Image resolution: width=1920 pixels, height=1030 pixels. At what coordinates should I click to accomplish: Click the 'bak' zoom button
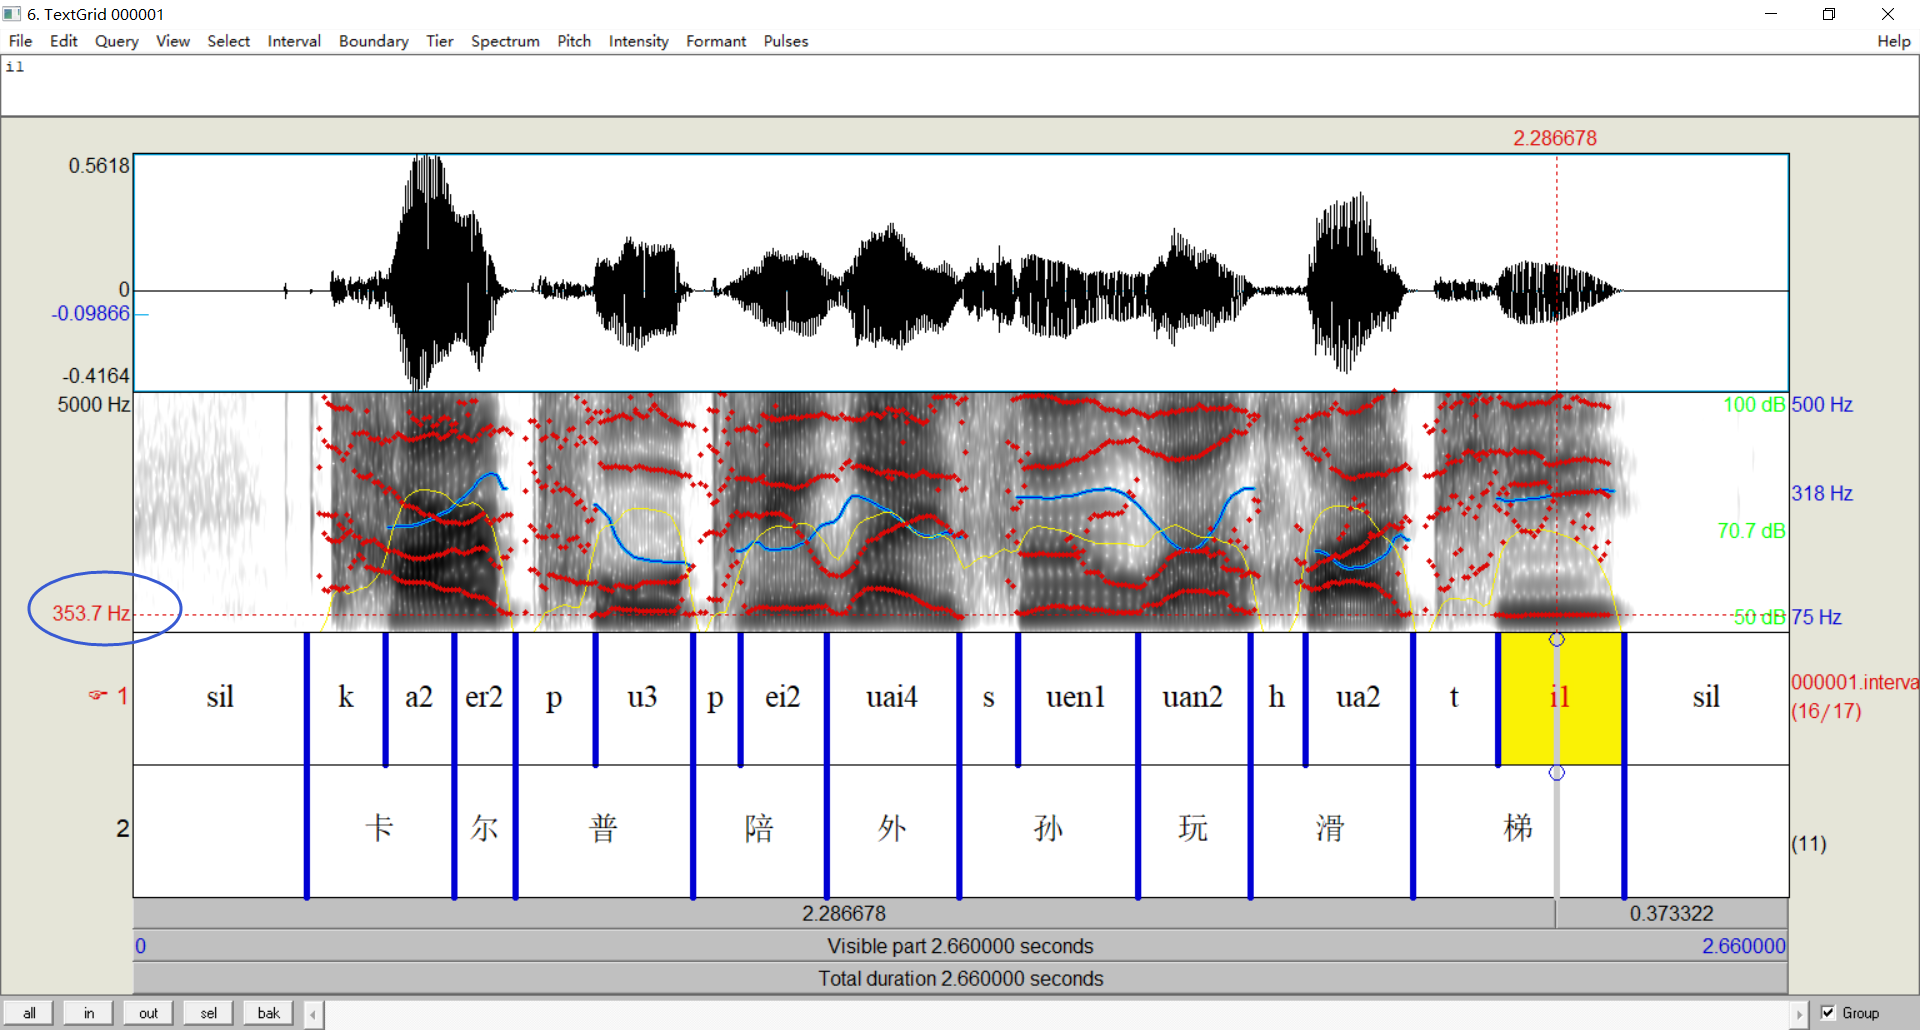coord(268,1013)
